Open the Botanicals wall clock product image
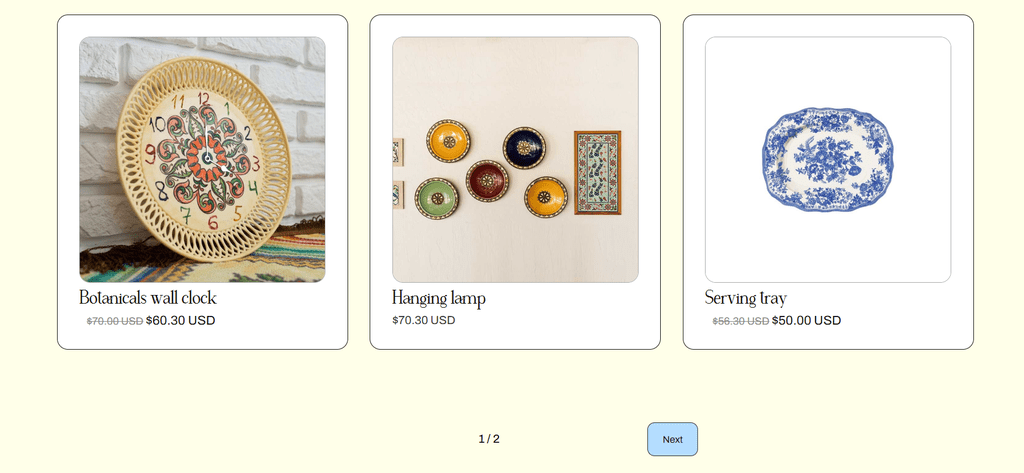Viewport: 1024px width, 473px height. [202, 159]
